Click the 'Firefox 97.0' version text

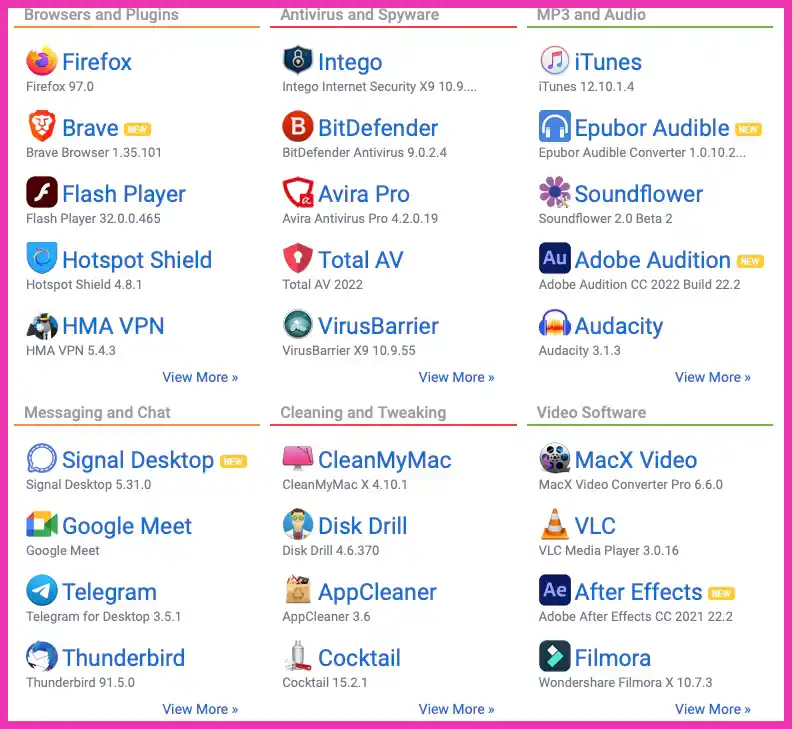click(x=60, y=86)
